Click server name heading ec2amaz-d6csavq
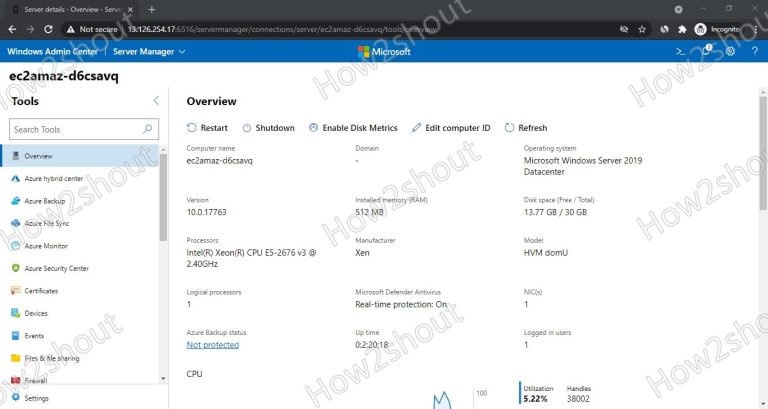The height and width of the screenshot is (409, 768). [64, 76]
